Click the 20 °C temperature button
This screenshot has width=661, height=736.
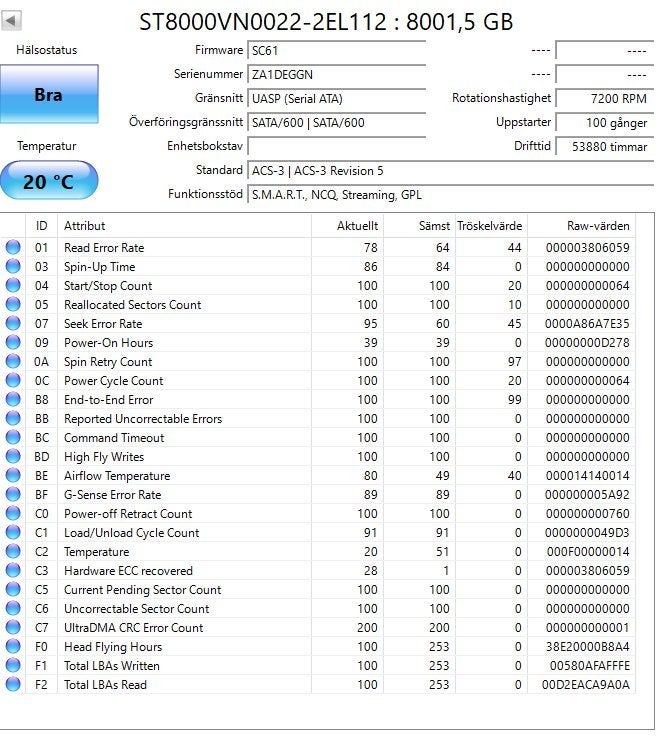pos(49,181)
